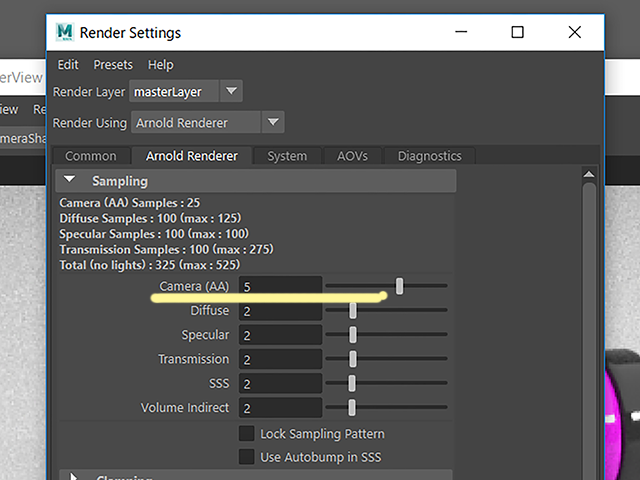Close the Render Settings window
Screen dimensions: 640x480
(575, 32)
